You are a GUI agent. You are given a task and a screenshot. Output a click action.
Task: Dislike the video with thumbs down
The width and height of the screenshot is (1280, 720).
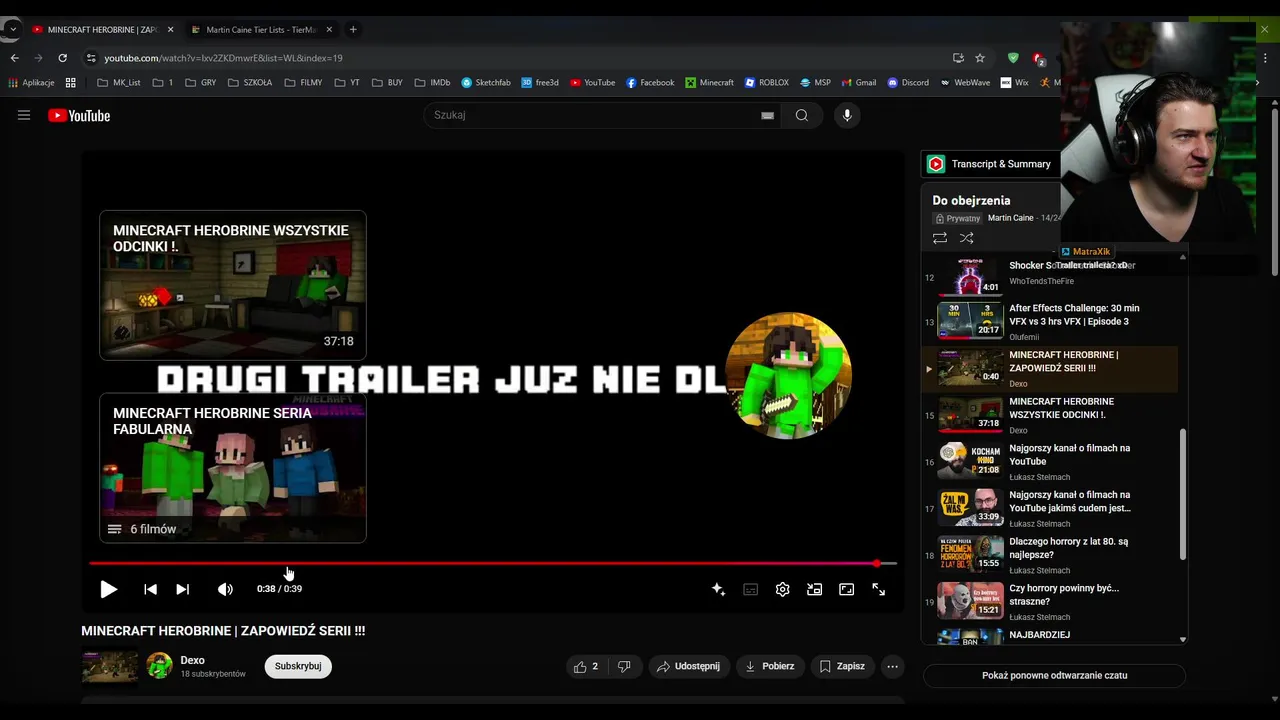point(624,666)
